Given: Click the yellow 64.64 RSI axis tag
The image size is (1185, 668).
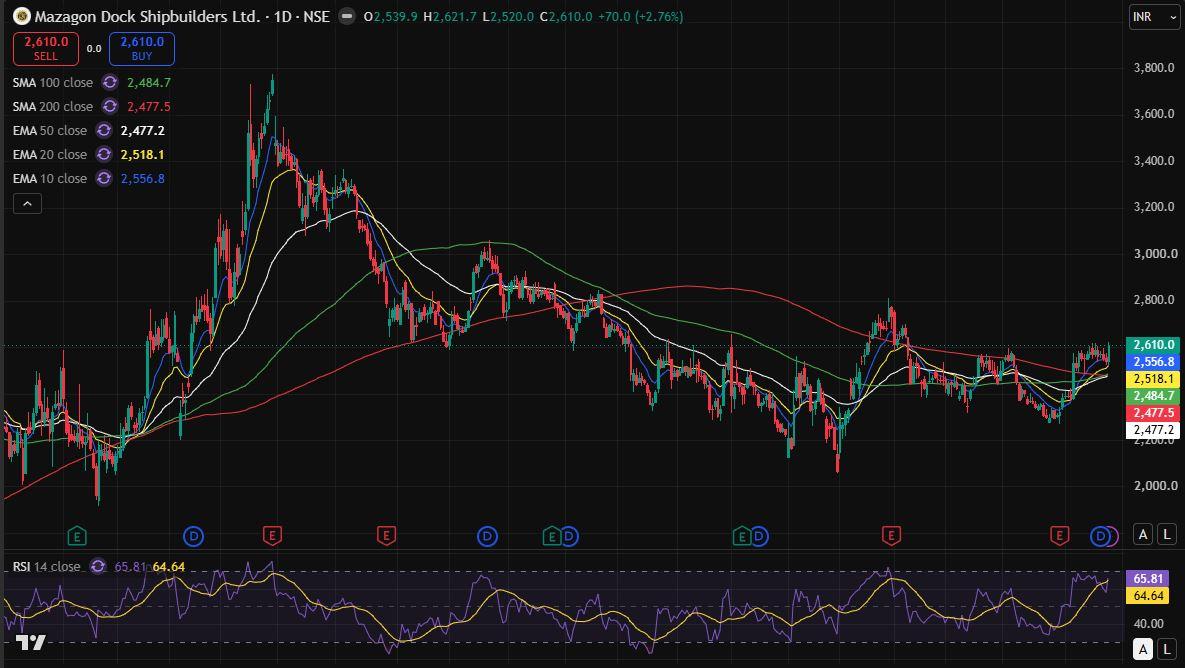Looking at the screenshot, I should pyautogui.click(x=1148, y=595).
